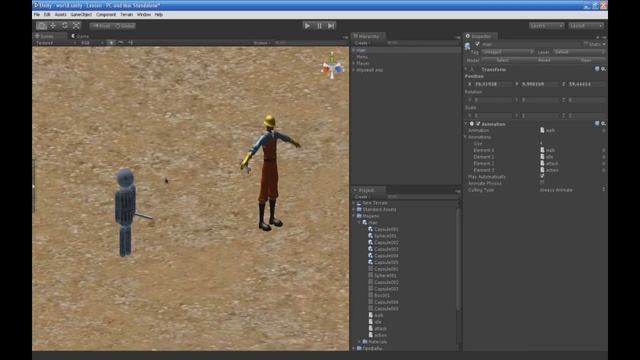
Task: Toggle the Animation component enabled checkbox
Action: pyautogui.click(x=478, y=124)
